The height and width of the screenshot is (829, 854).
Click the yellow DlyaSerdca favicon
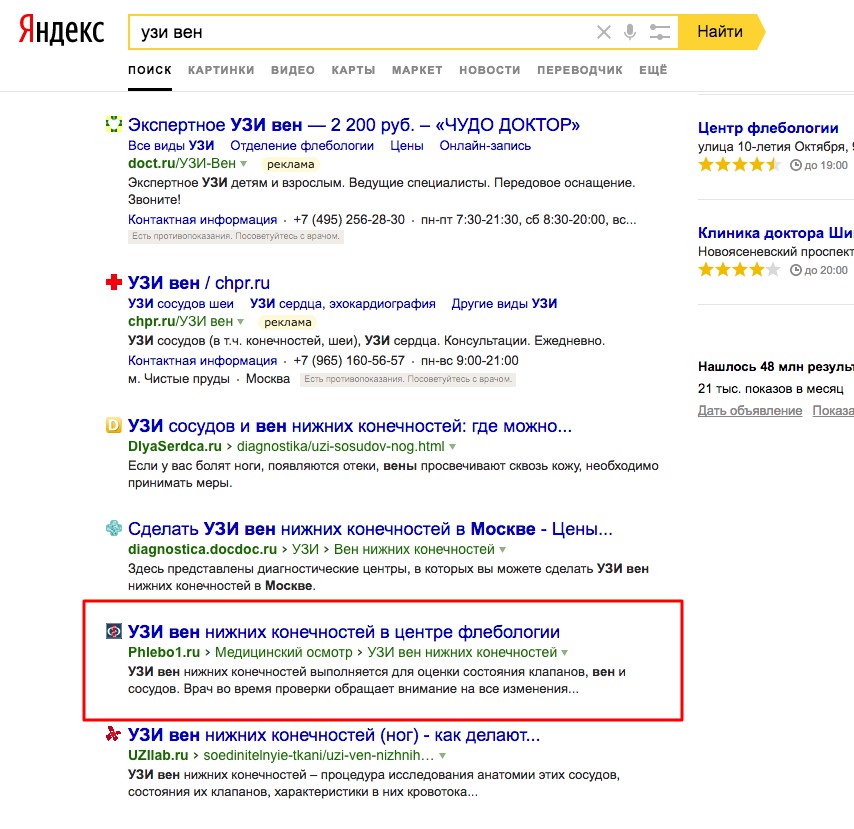pyautogui.click(x=113, y=425)
